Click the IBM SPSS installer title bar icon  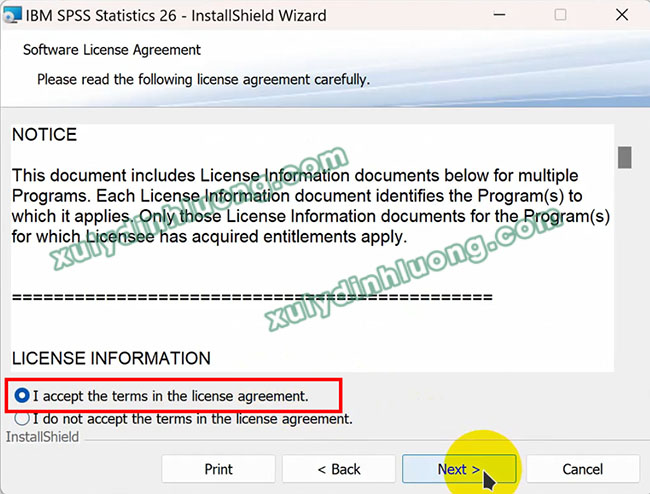click(x=11, y=15)
